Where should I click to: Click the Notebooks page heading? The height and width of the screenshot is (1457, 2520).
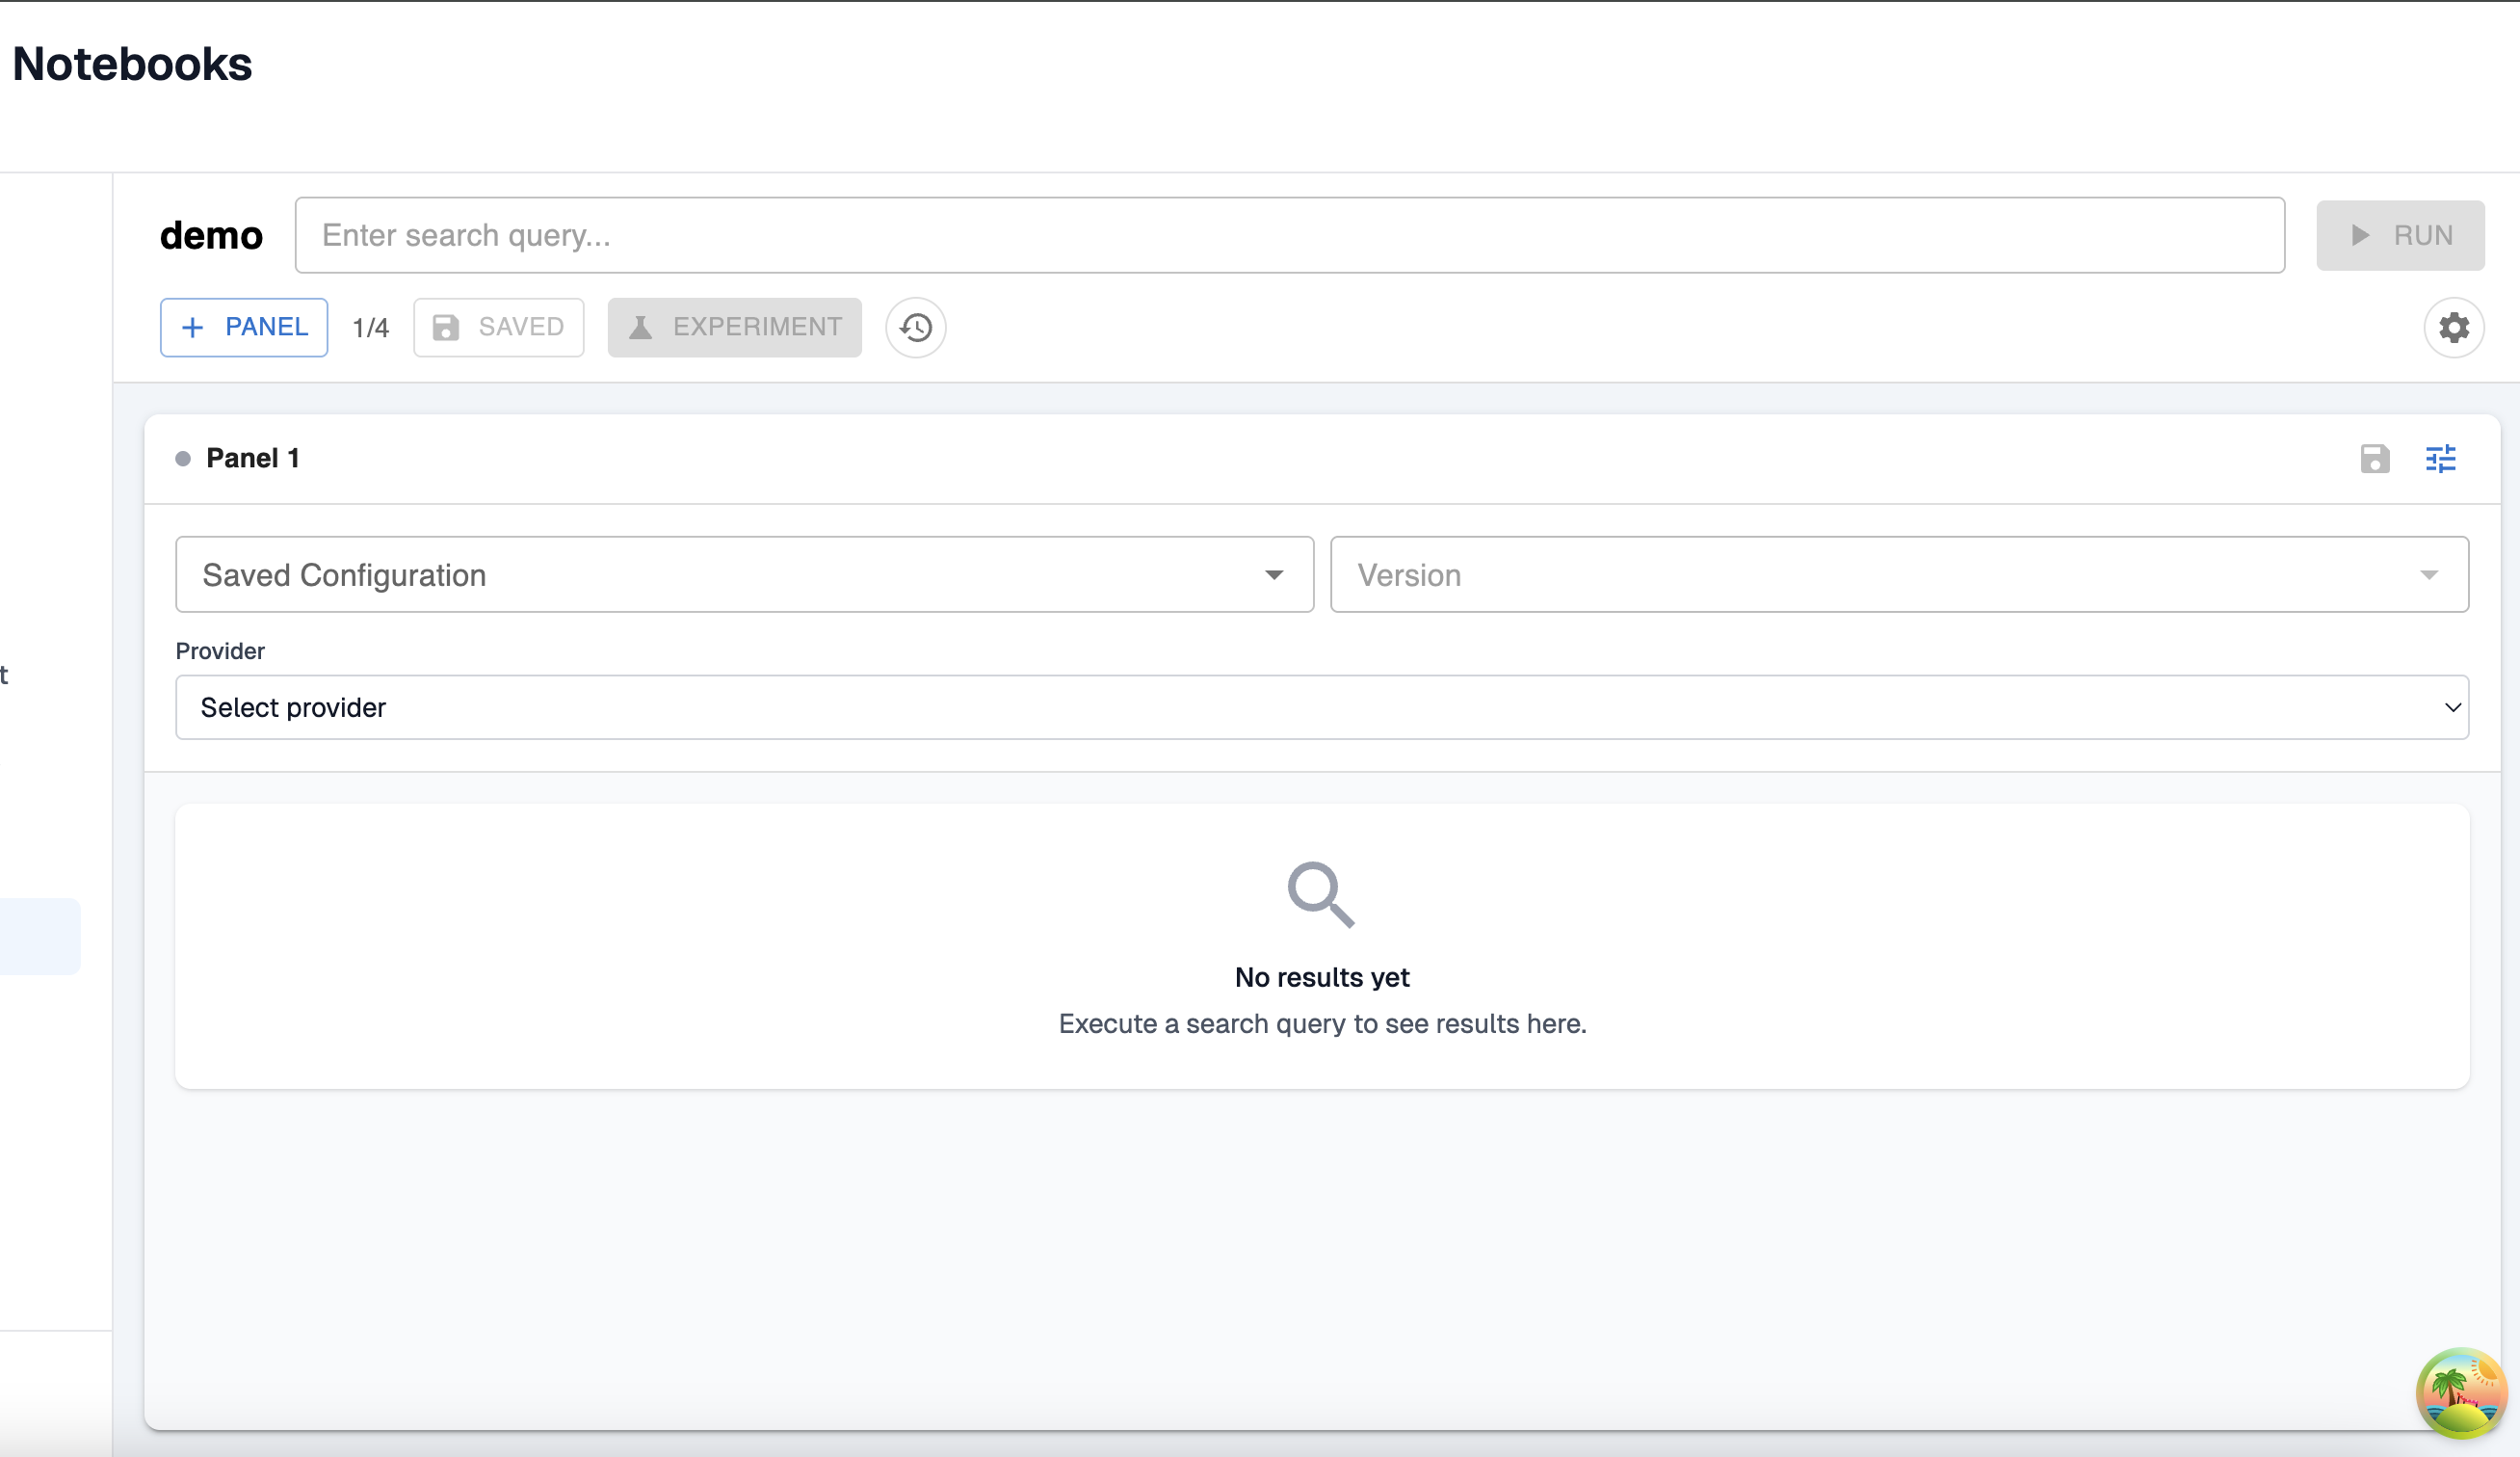(132, 64)
